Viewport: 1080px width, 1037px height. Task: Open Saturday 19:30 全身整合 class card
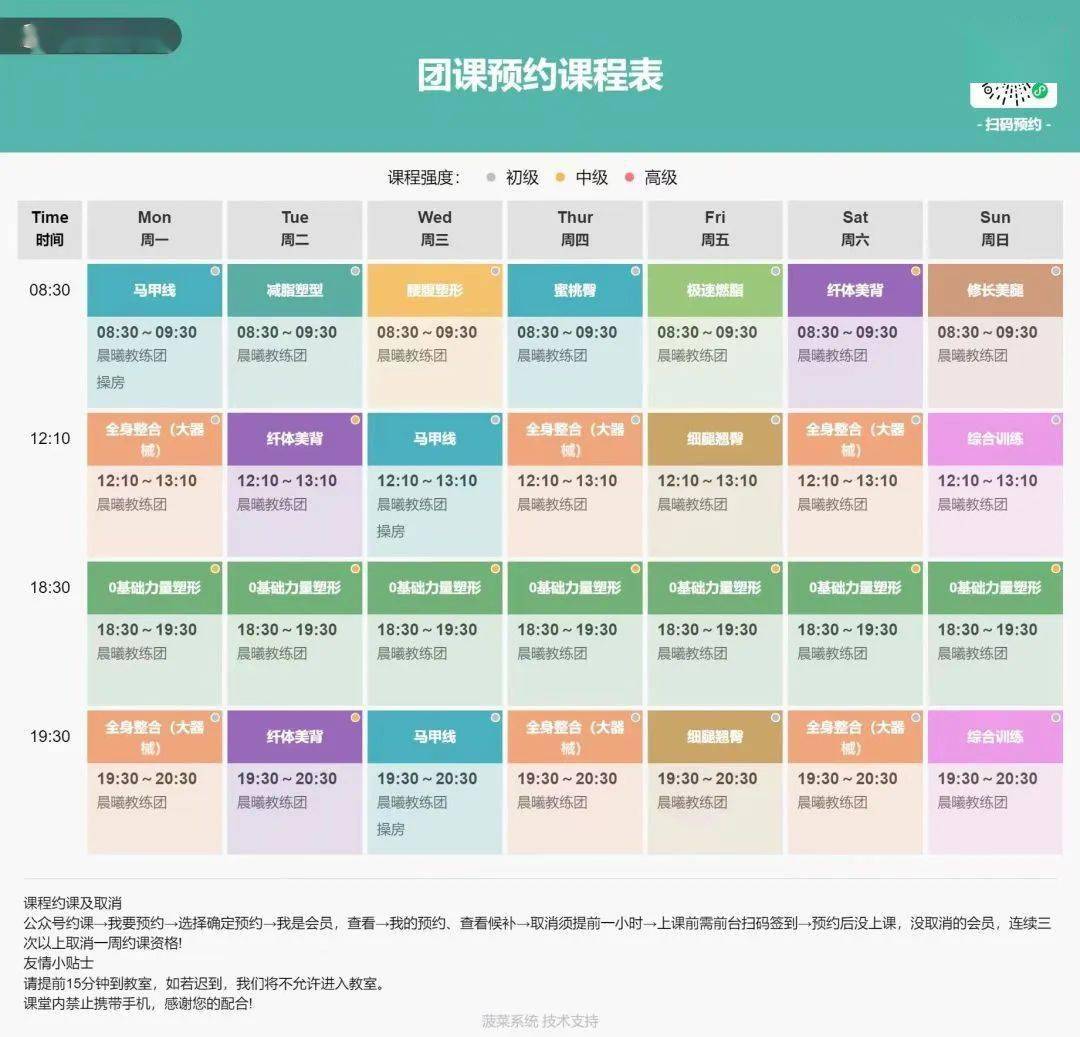pos(855,782)
